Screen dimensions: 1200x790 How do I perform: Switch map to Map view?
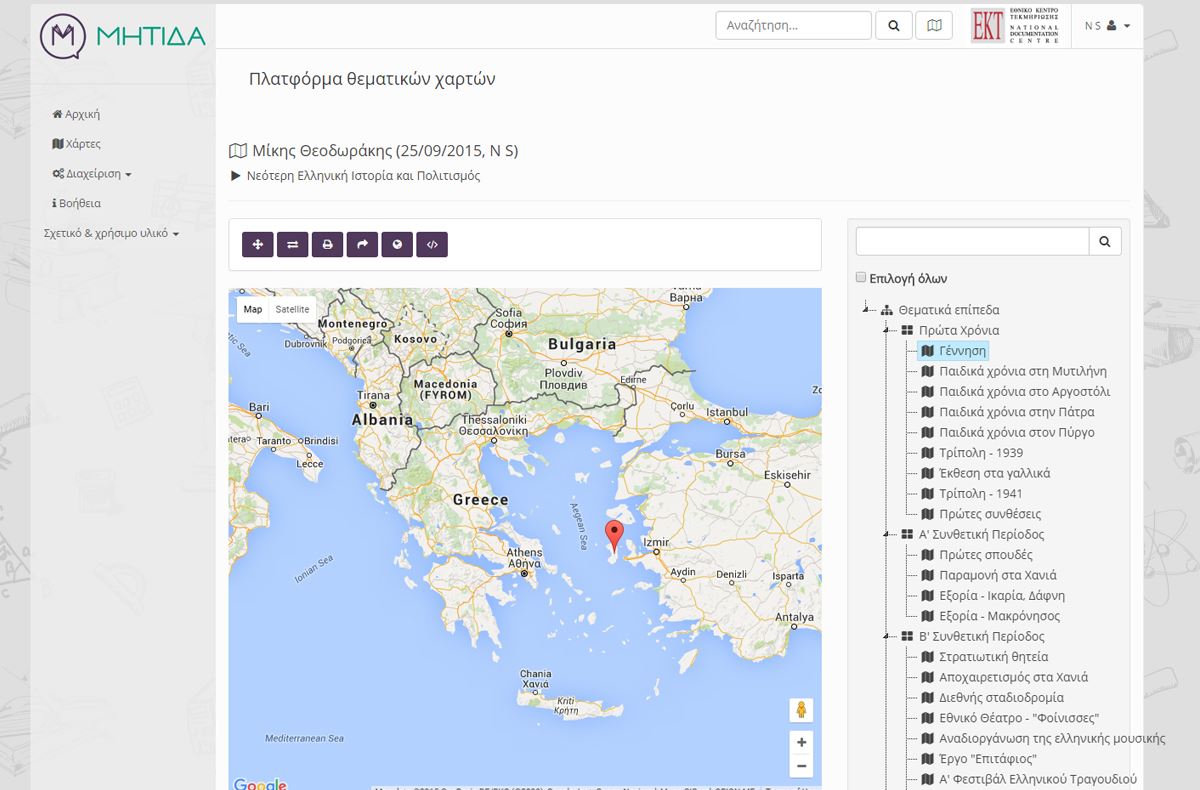(253, 310)
